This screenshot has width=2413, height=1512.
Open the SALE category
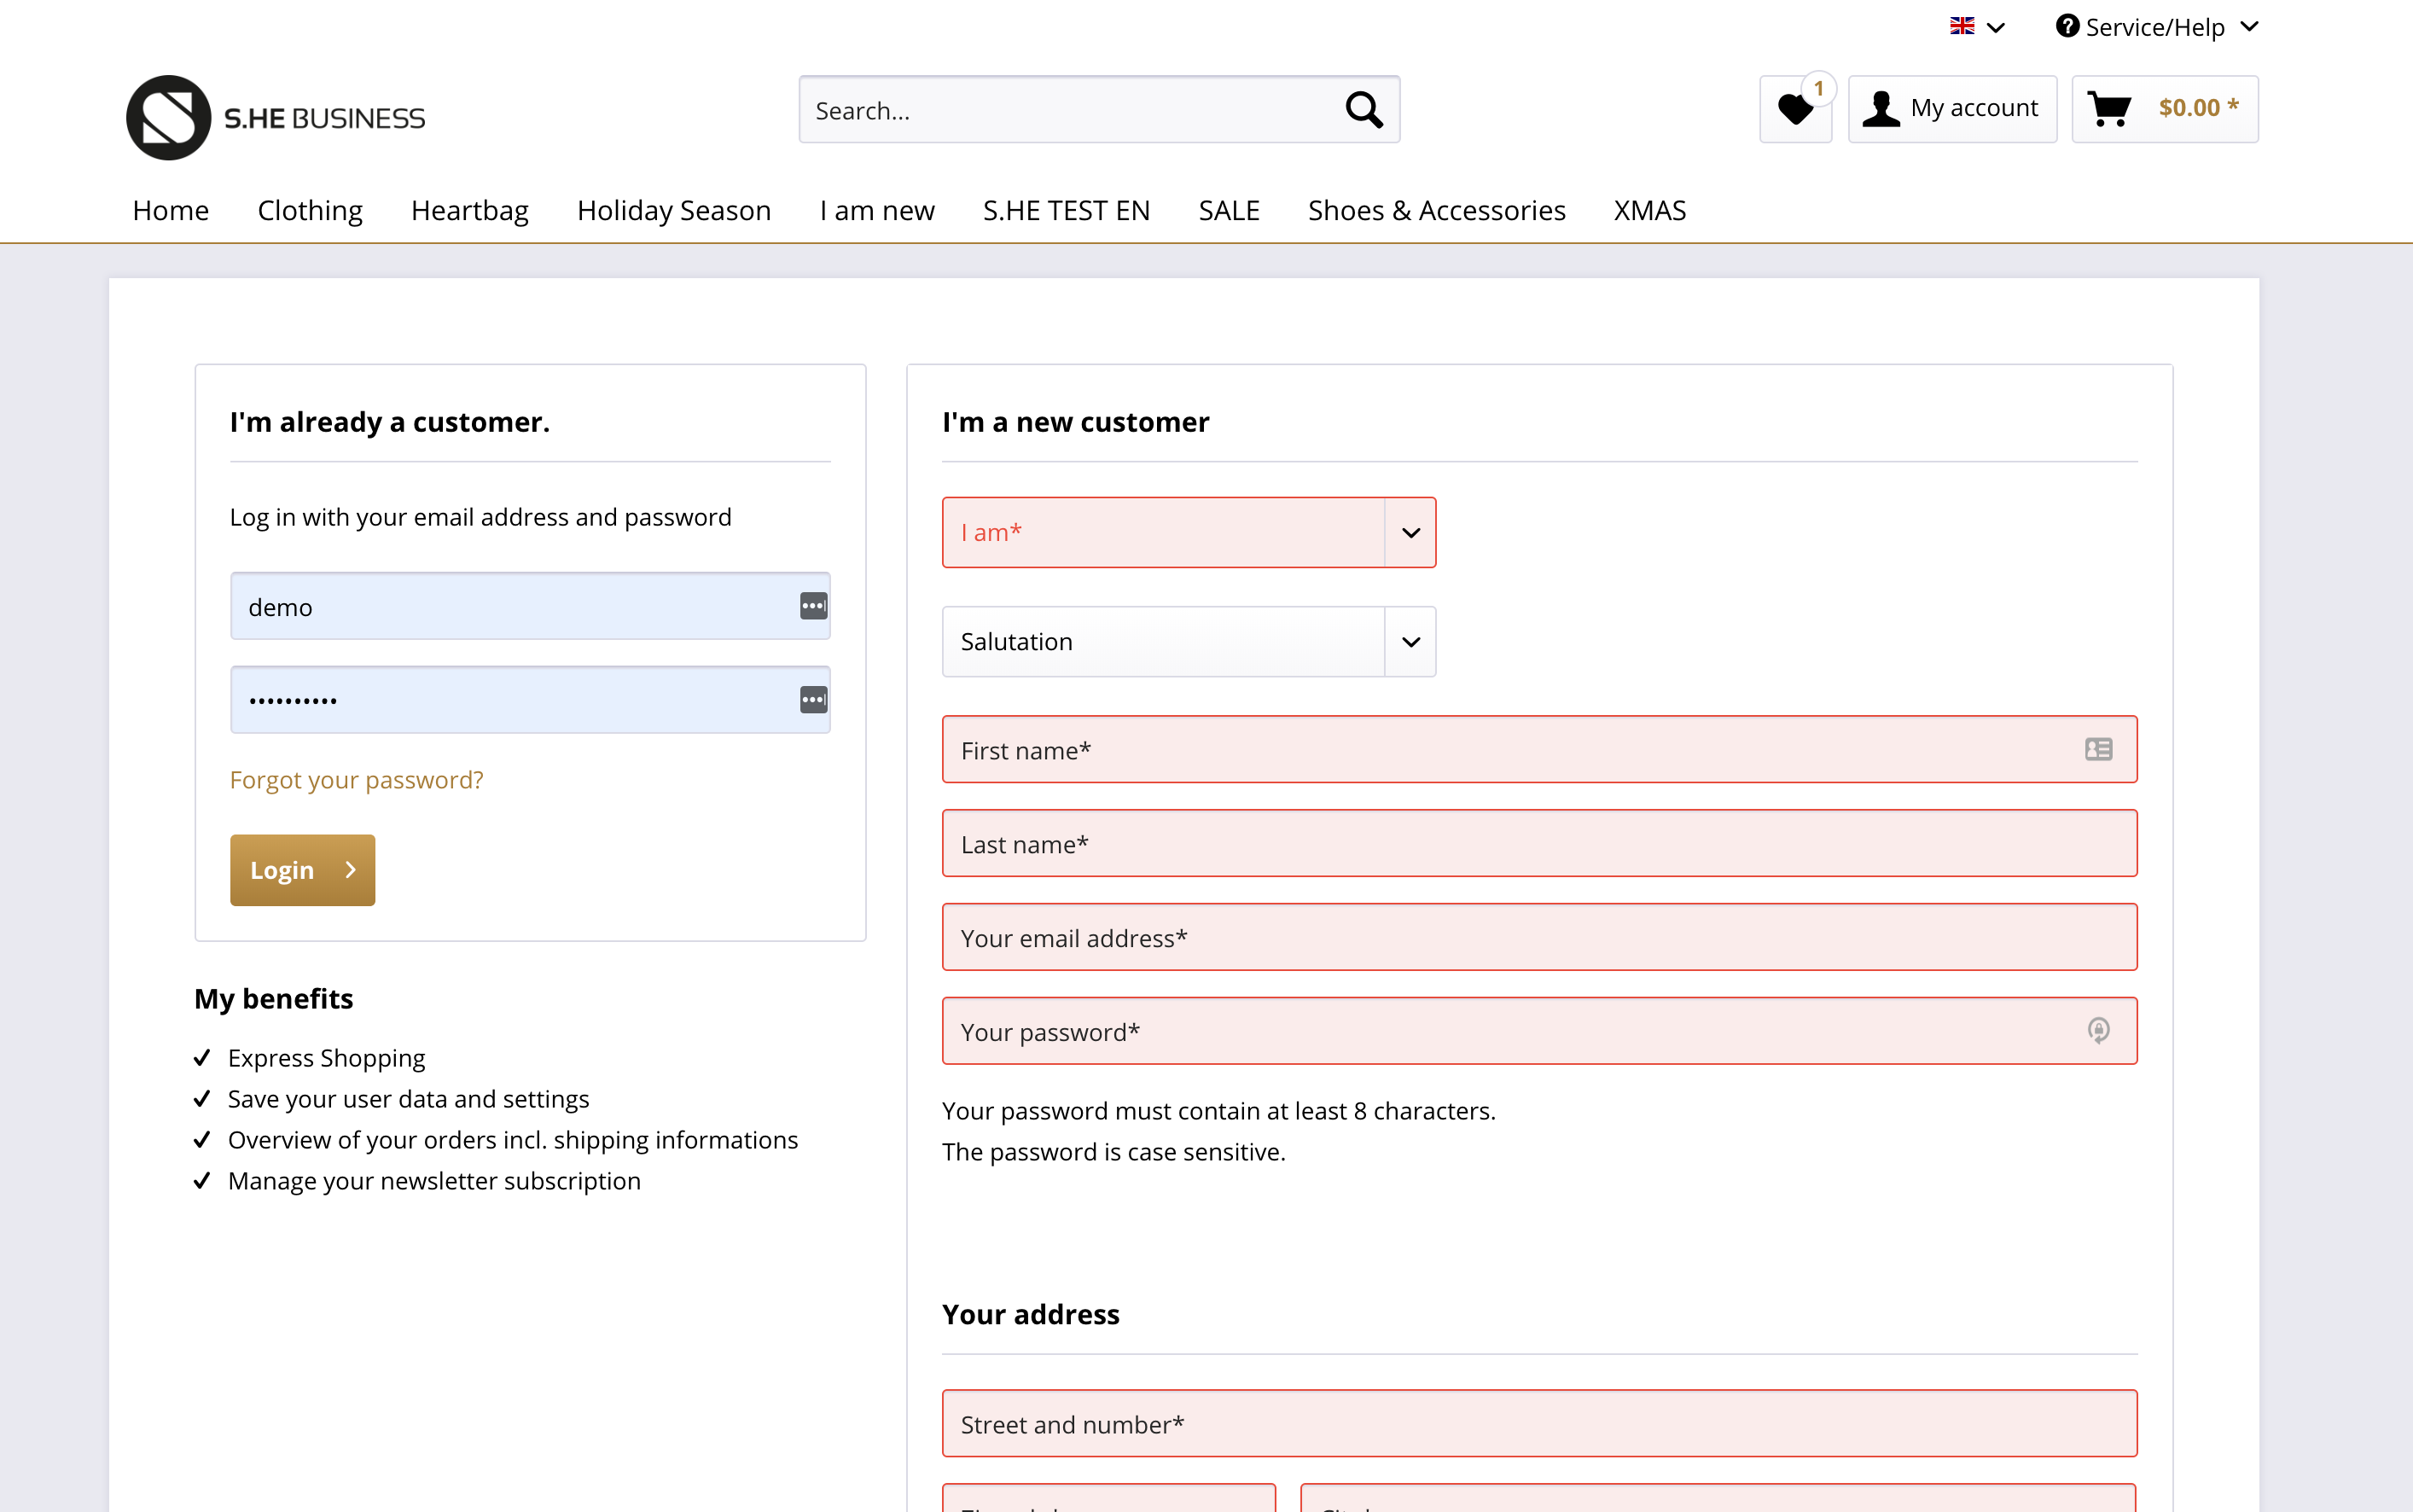[x=1229, y=210]
